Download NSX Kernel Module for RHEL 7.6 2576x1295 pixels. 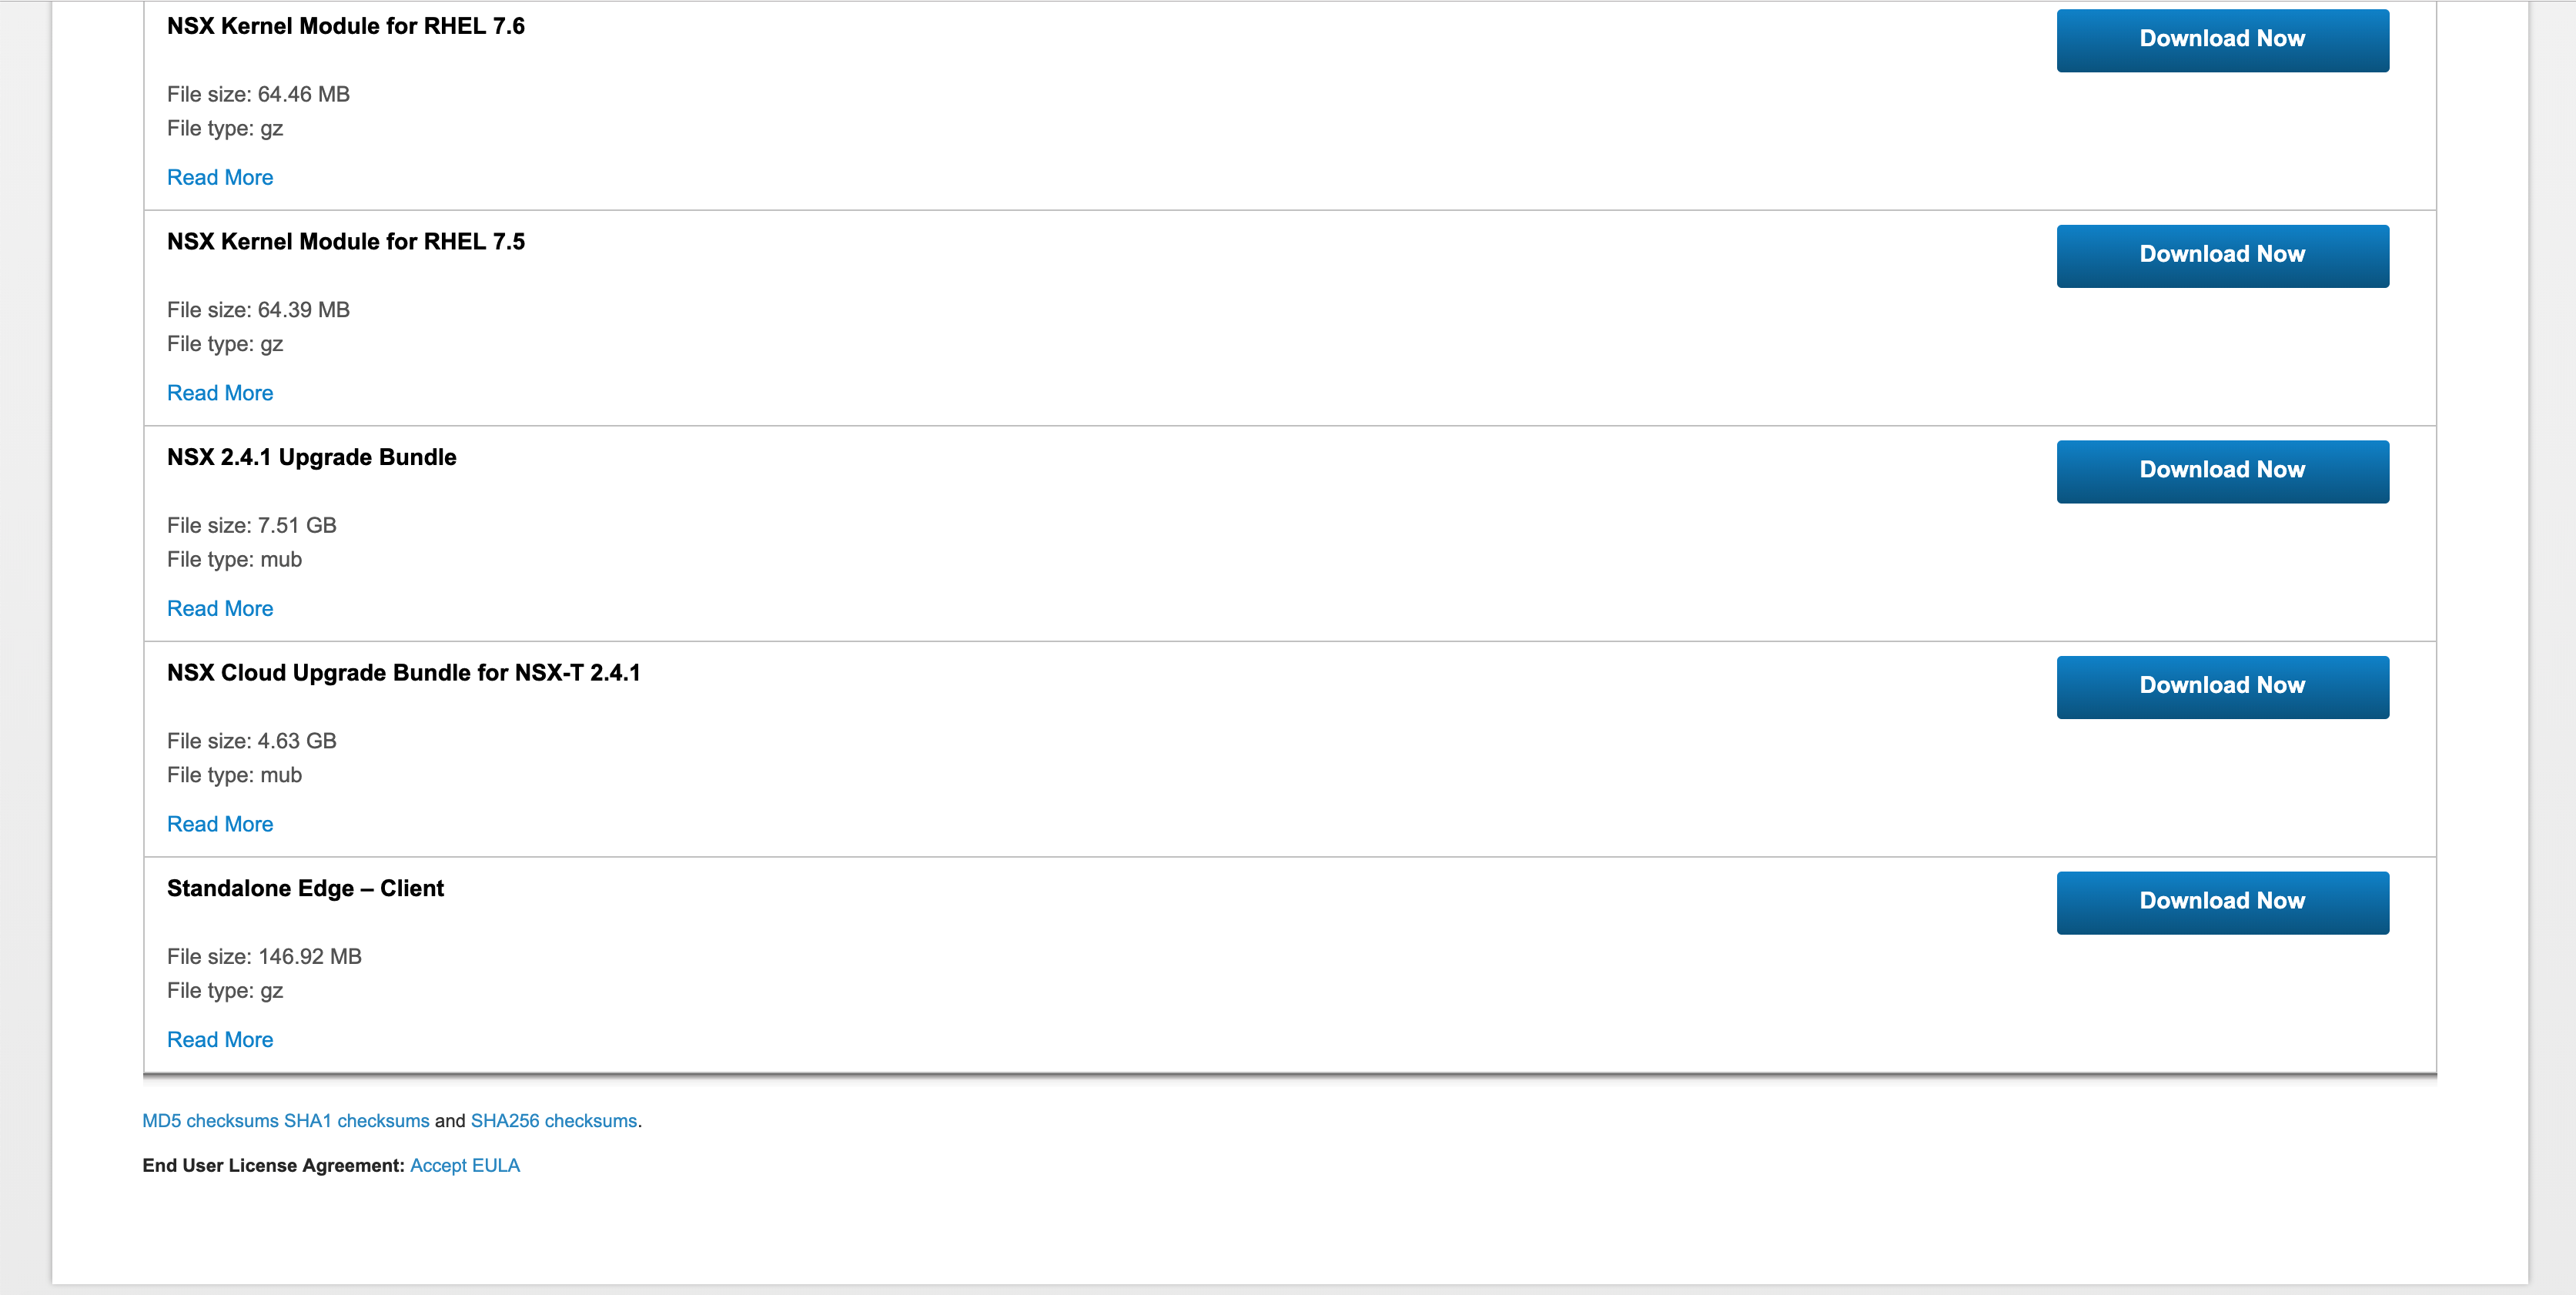click(x=2222, y=40)
